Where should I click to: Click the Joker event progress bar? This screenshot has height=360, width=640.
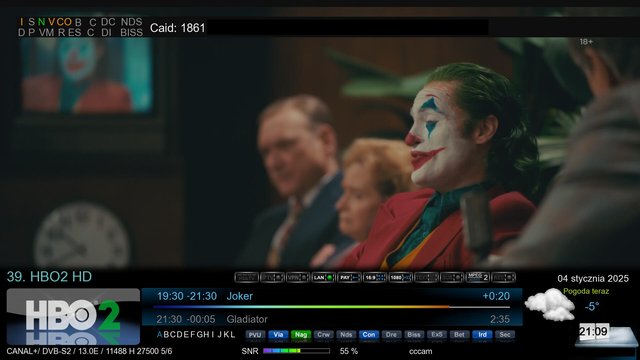(x=332, y=307)
